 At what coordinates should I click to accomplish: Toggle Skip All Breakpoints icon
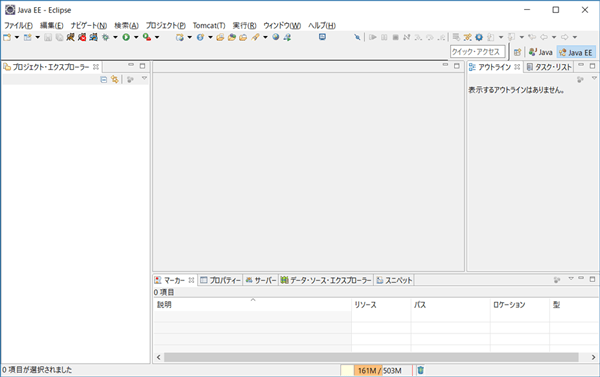pyautogui.click(x=357, y=37)
